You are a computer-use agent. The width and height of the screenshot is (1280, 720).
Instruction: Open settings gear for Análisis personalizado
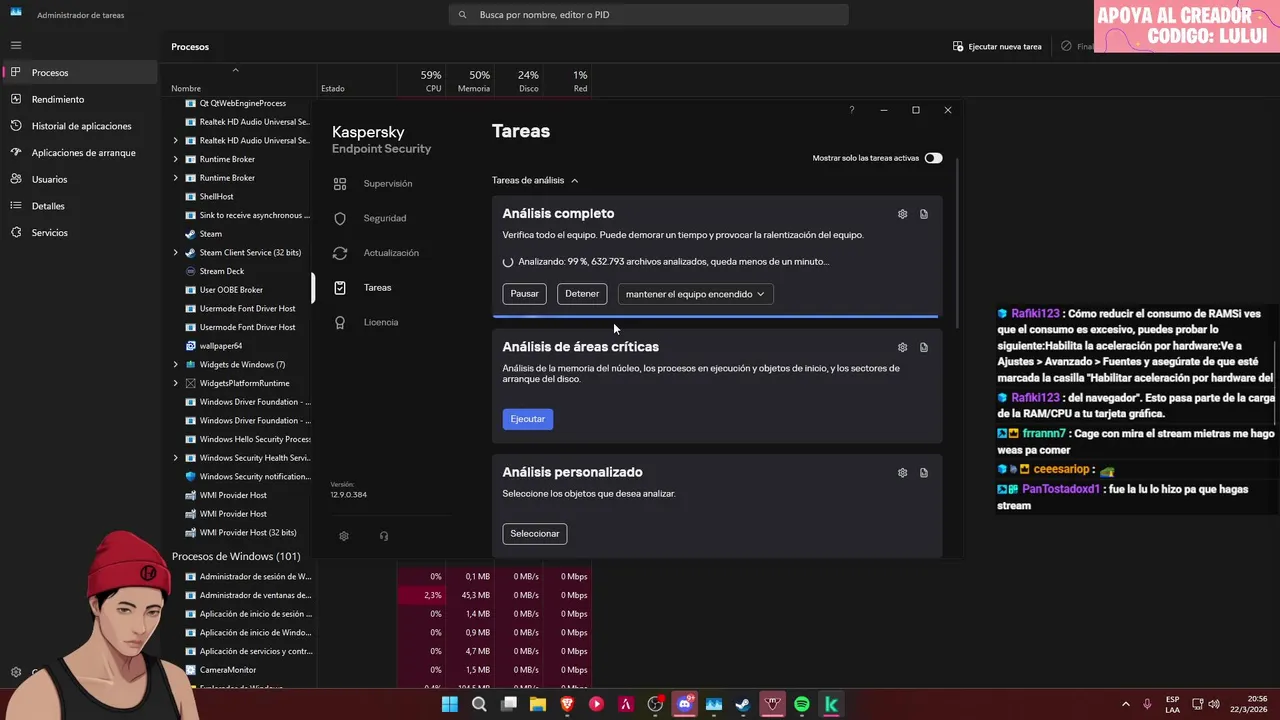(x=902, y=473)
